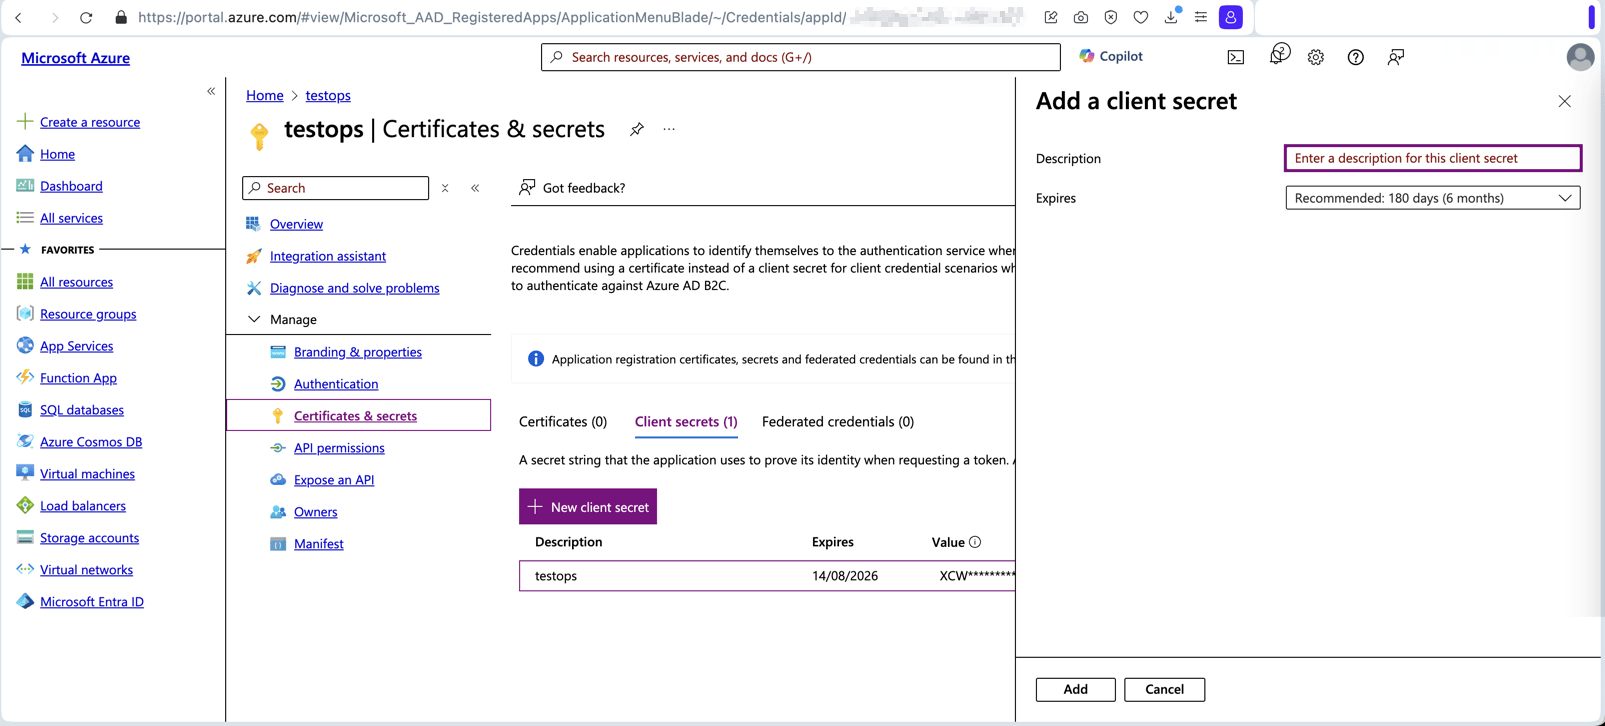Collapse the left portal sidebar
Viewport: 1605px width, 726px height.
[211, 91]
